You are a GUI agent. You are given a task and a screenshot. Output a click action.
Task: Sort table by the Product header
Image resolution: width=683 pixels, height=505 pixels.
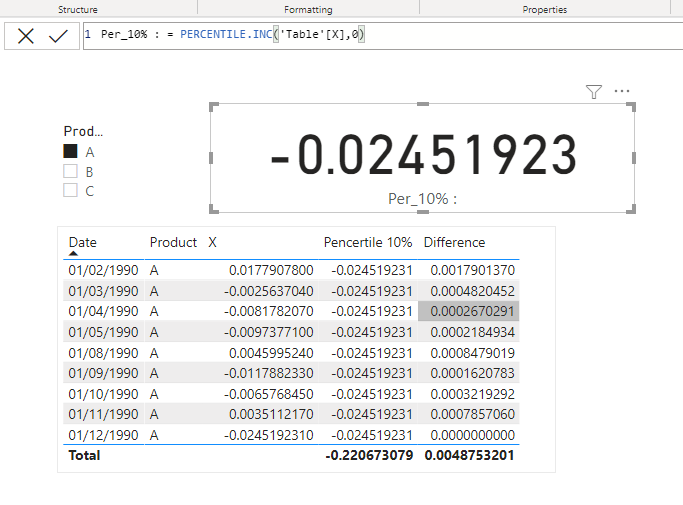point(173,242)
